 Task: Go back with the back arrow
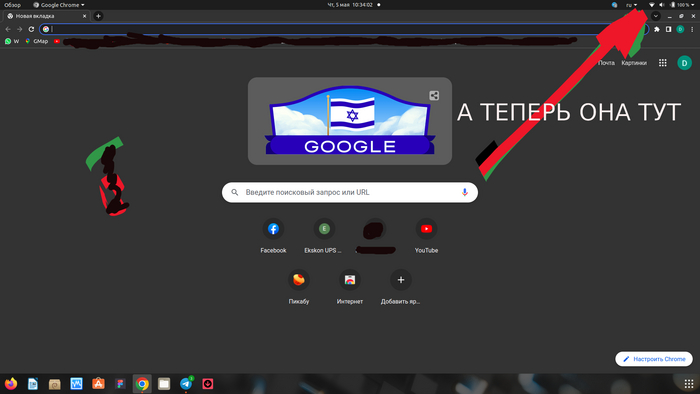click(8, 29)
